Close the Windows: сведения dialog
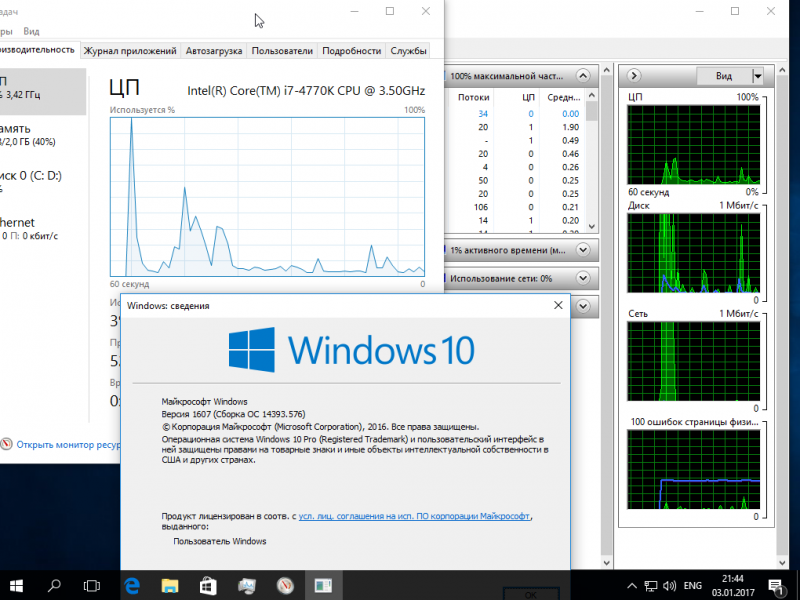Viewport: 800px width, 600px height. coord(558,305)
